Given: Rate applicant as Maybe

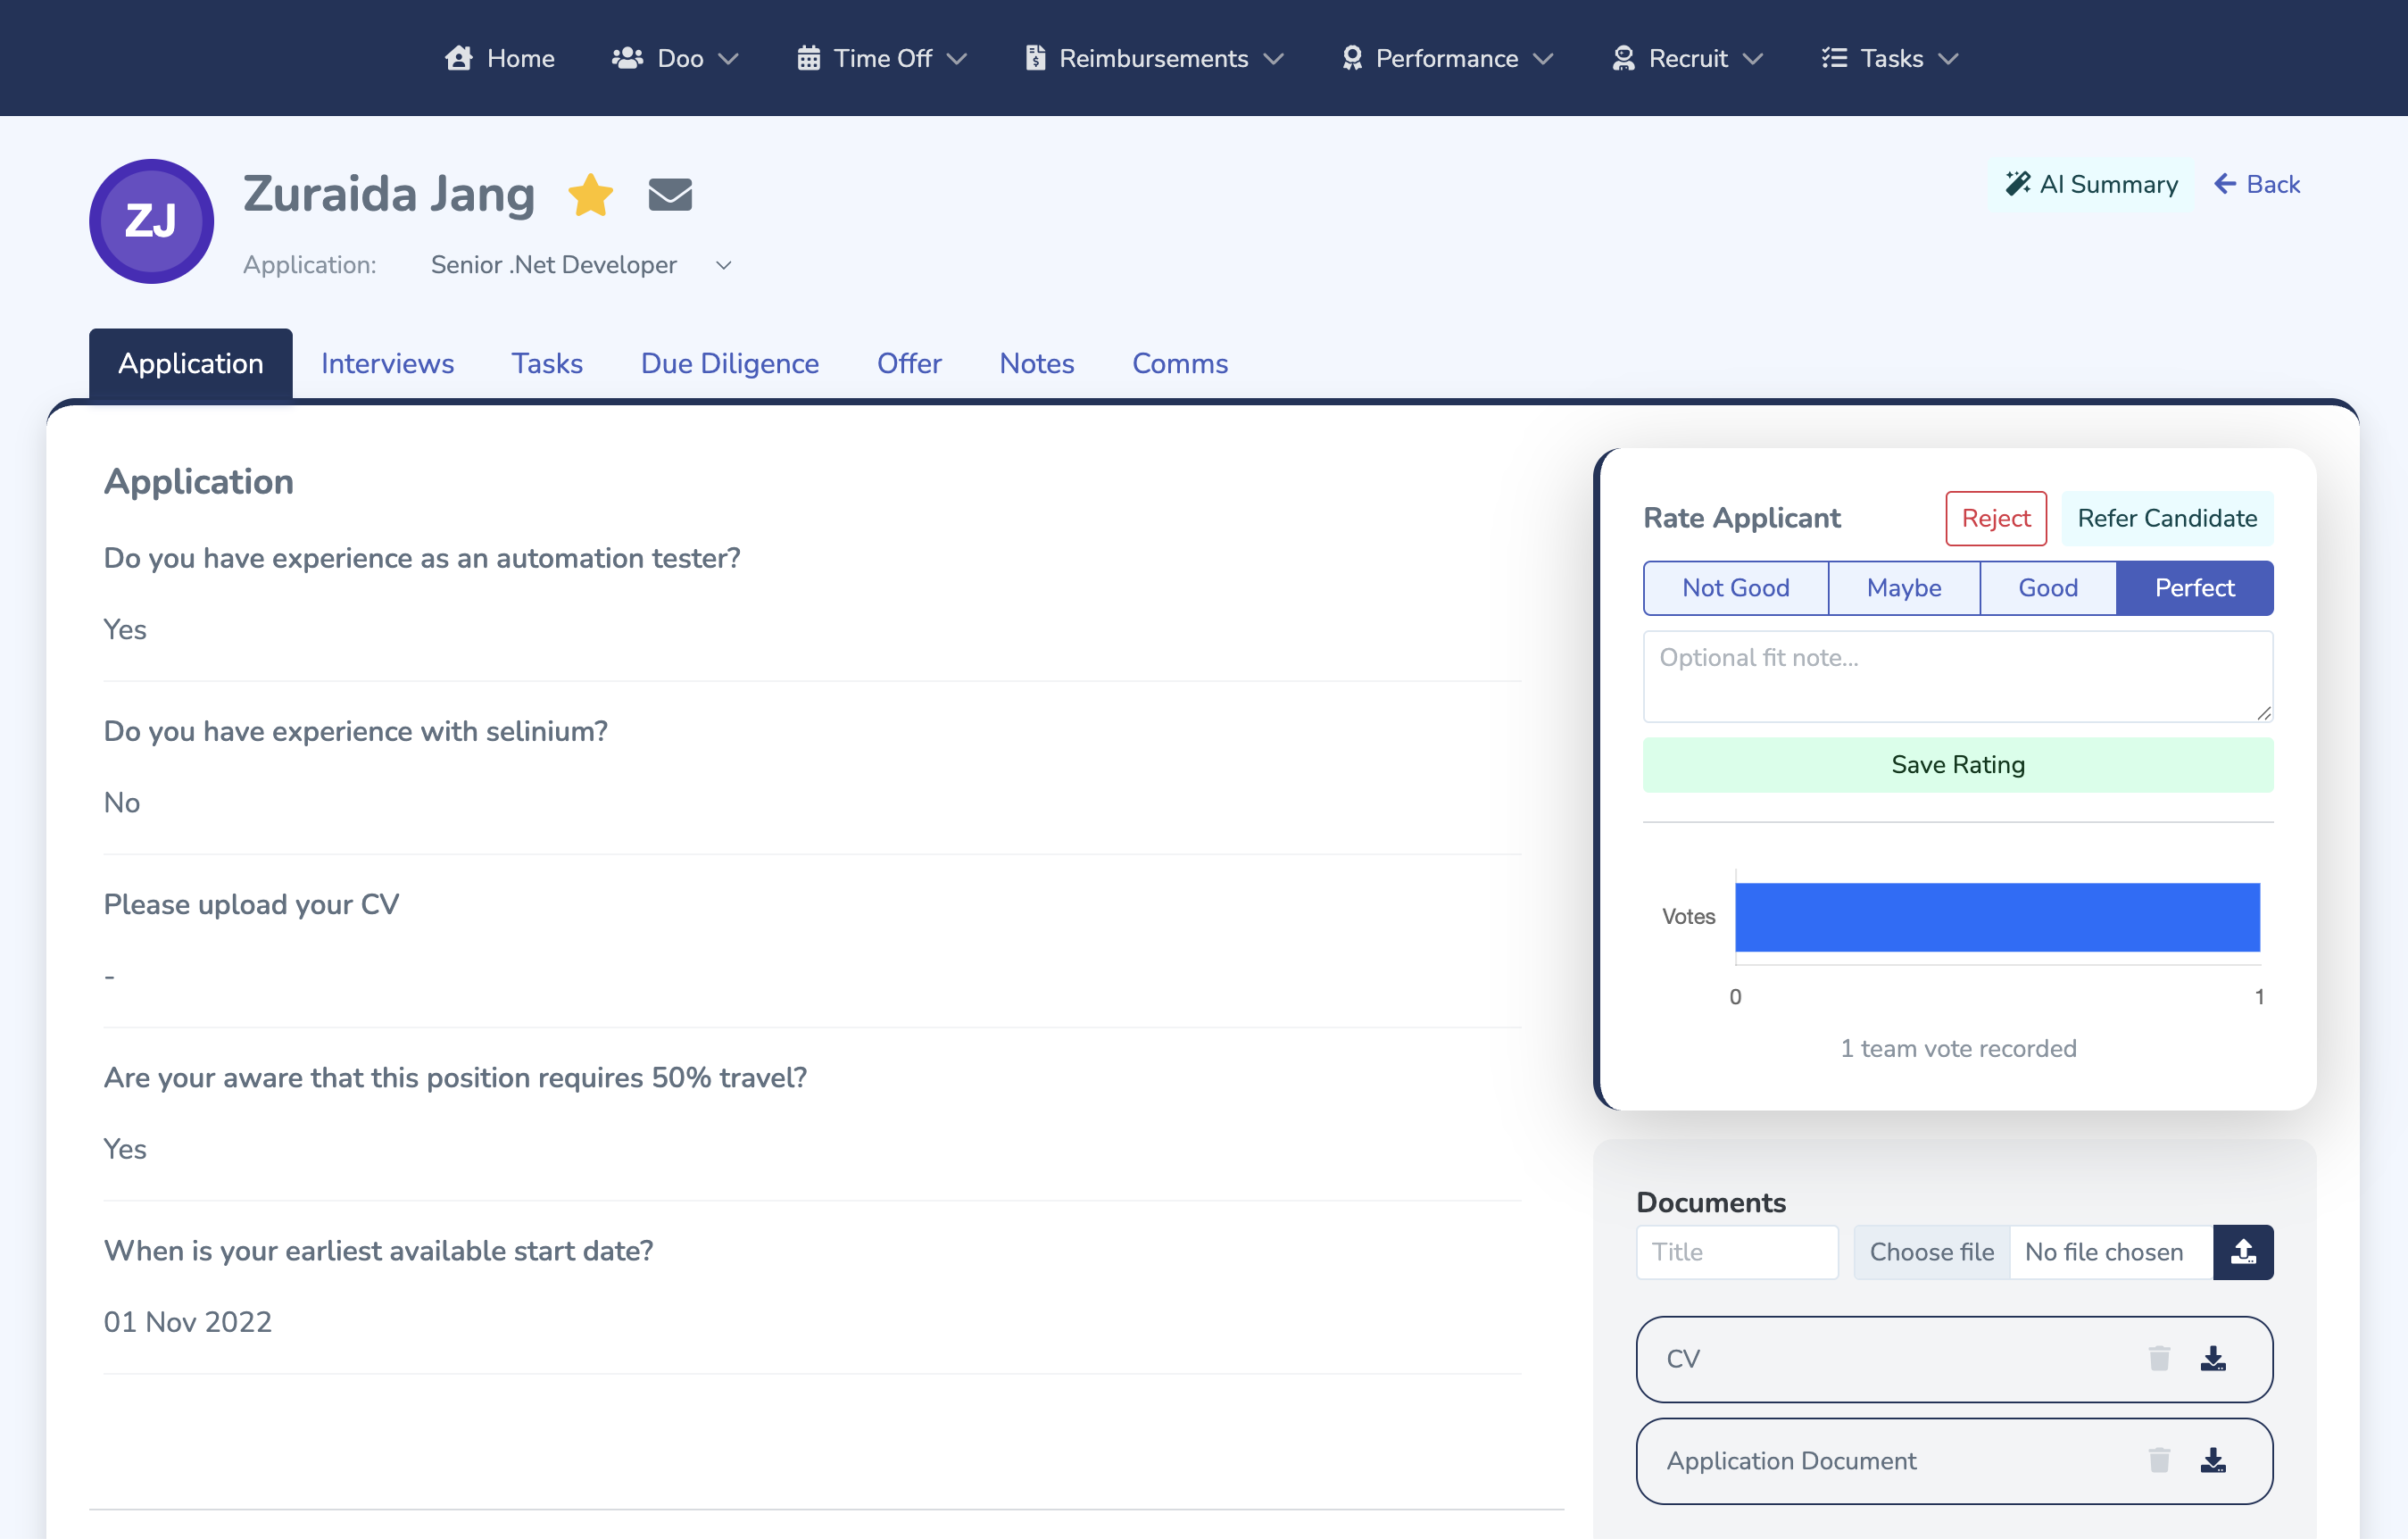Looking at the screenshot, I should coord(1904,588).
